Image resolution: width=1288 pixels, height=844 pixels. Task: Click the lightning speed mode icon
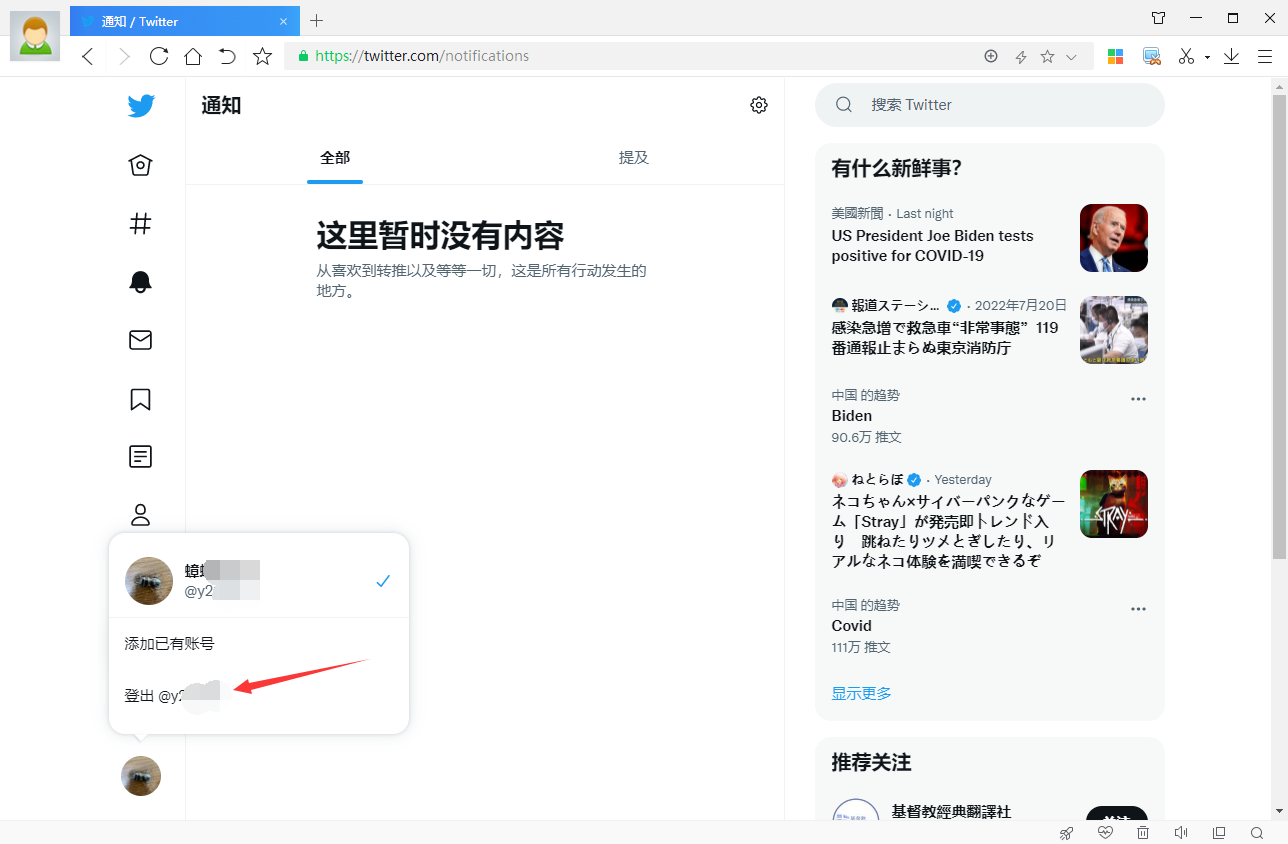(1021, 57)
